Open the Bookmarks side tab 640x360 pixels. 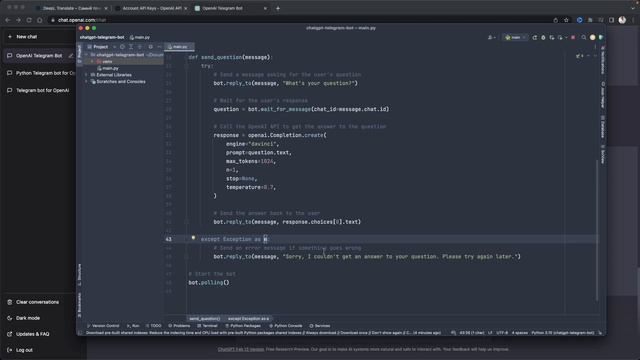79,304
